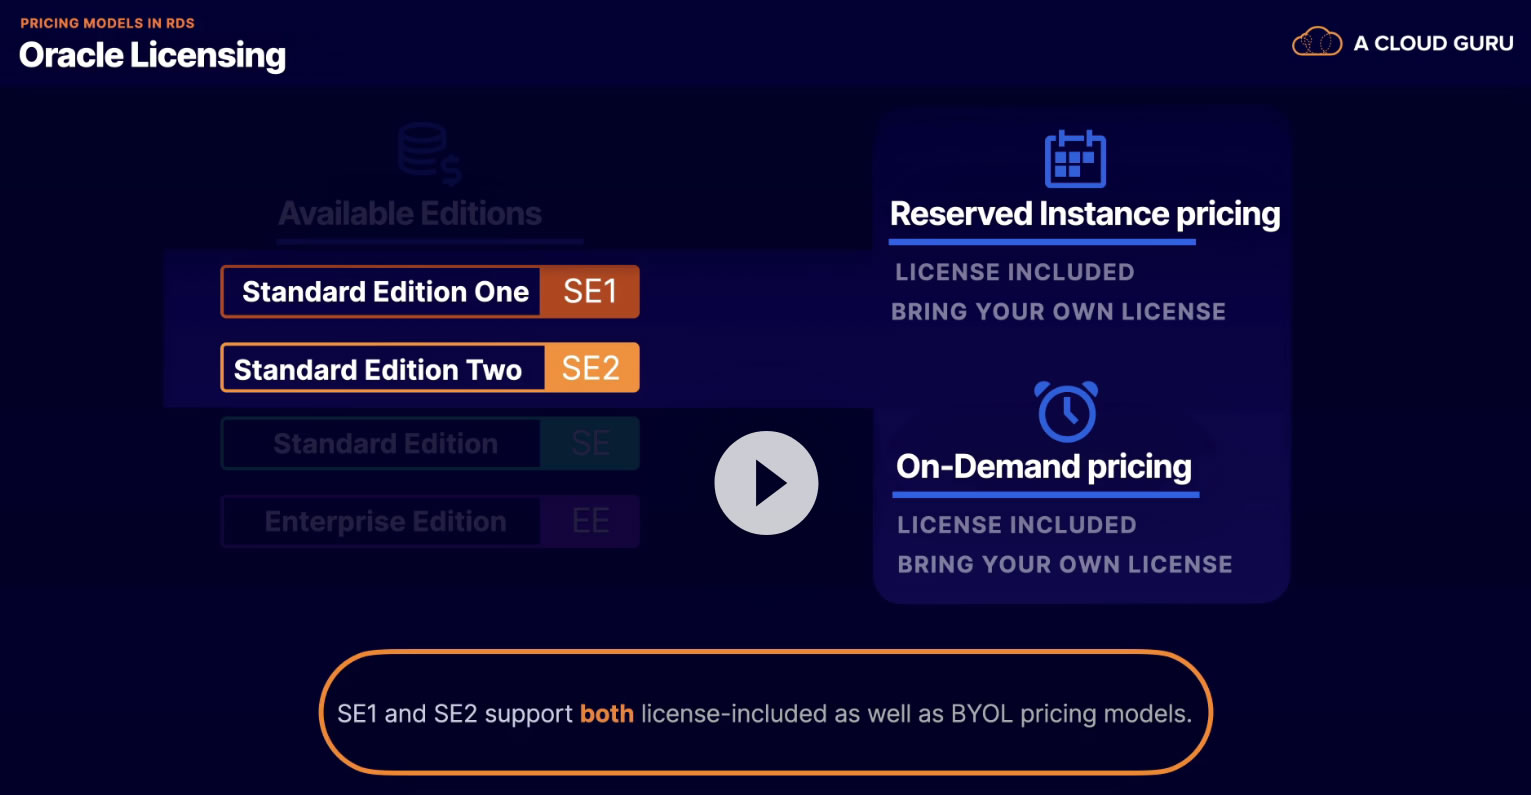
Task: Click the SE2 badge
Action: pos(591,368)
